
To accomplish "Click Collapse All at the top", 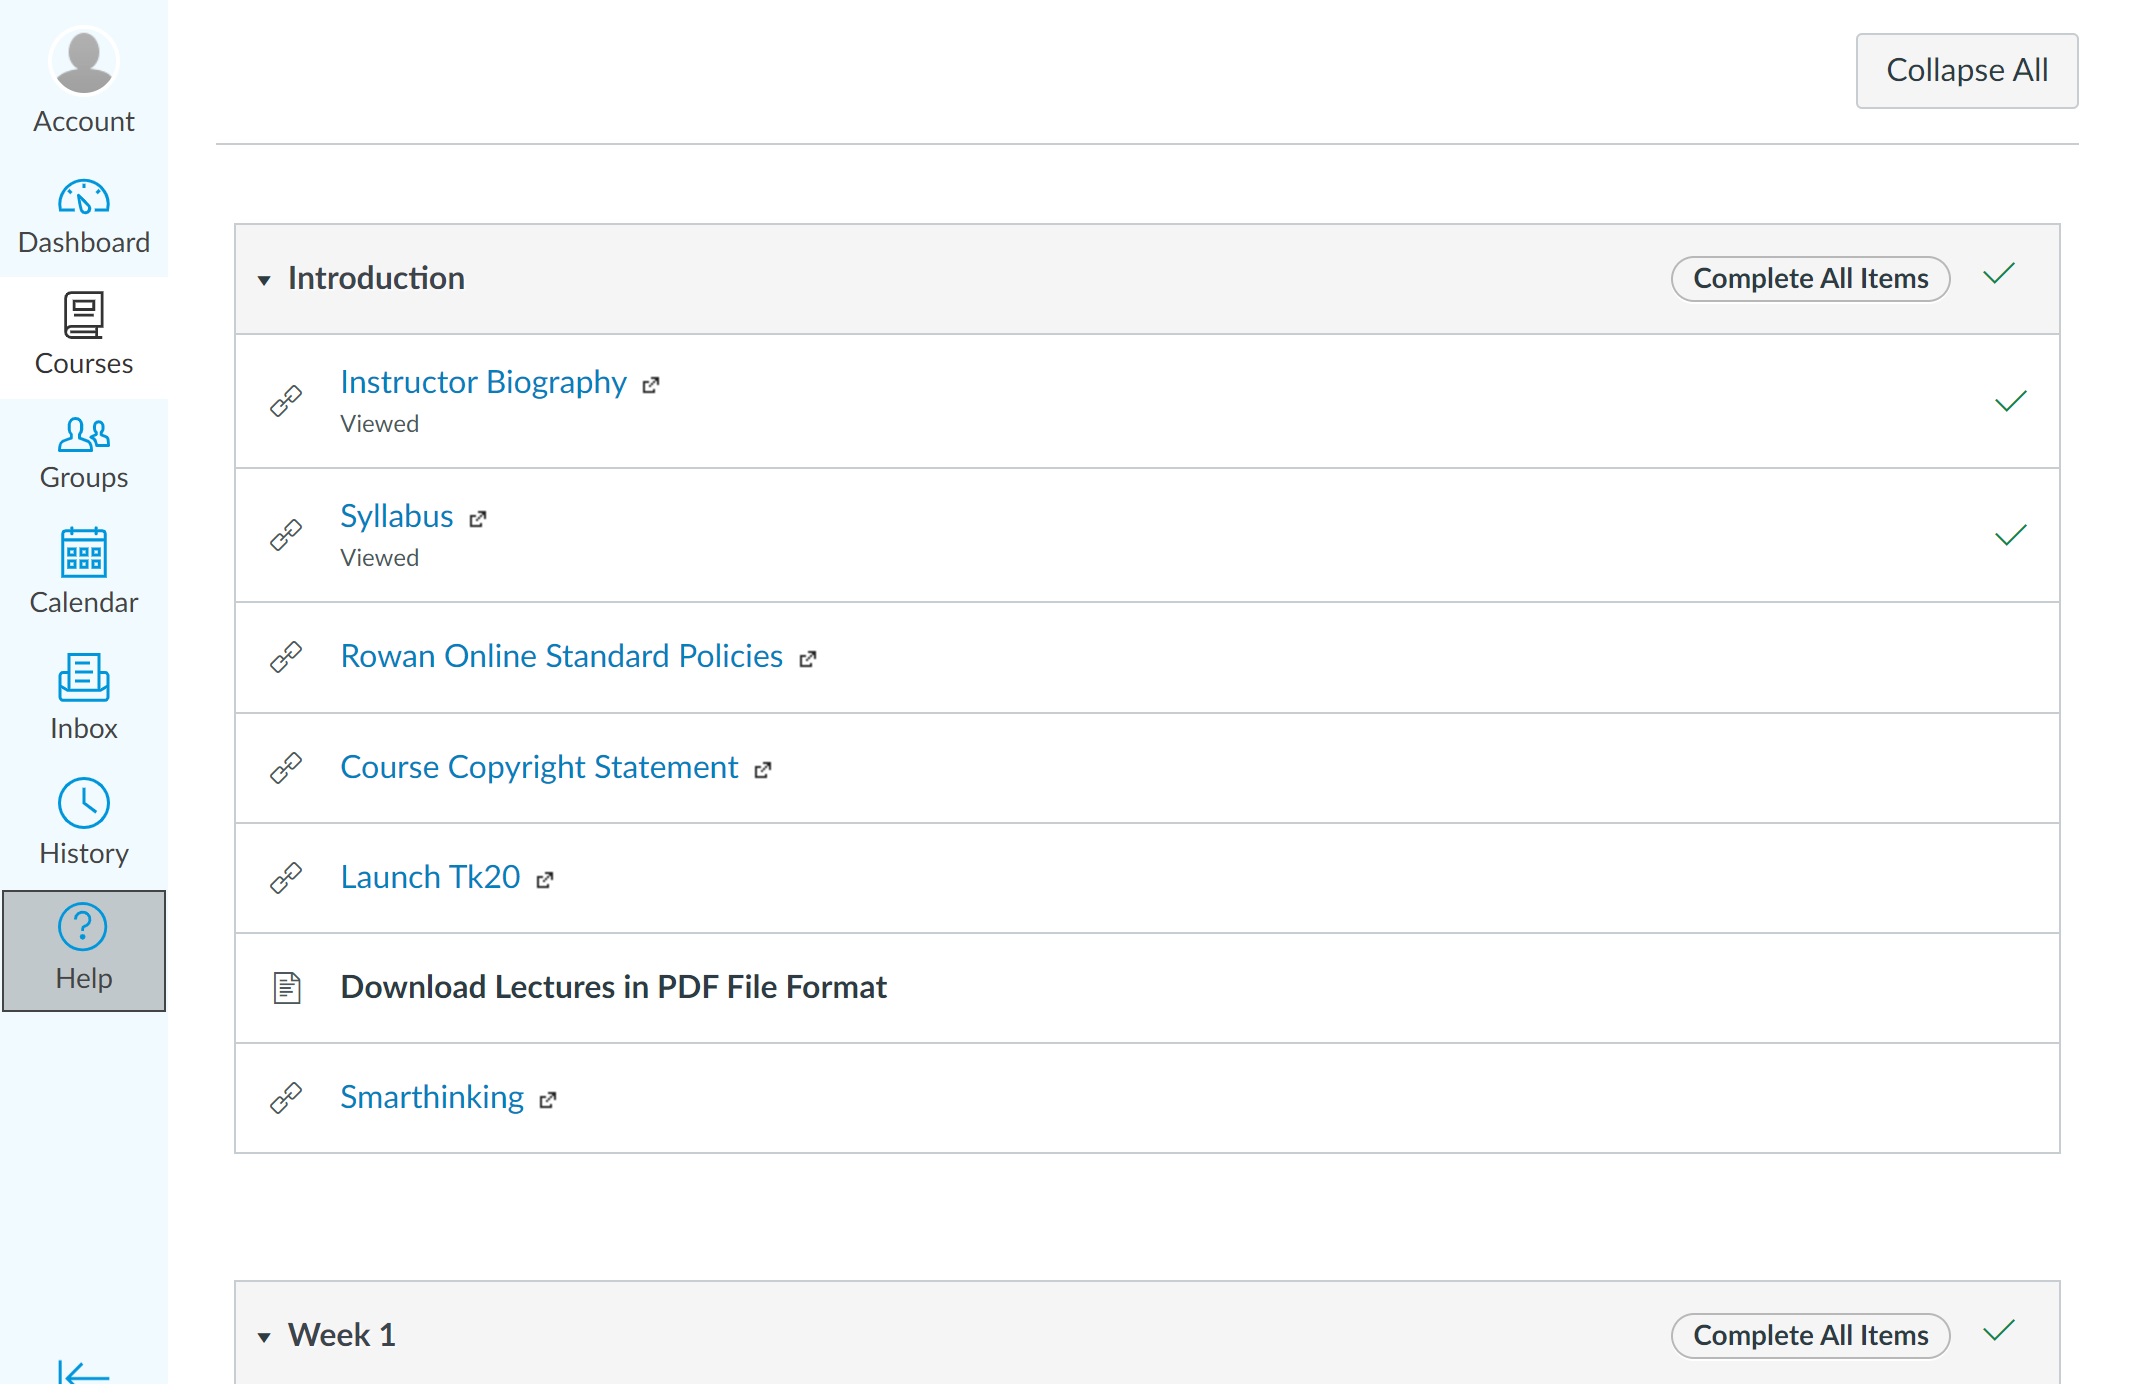I will point(1966,70).
